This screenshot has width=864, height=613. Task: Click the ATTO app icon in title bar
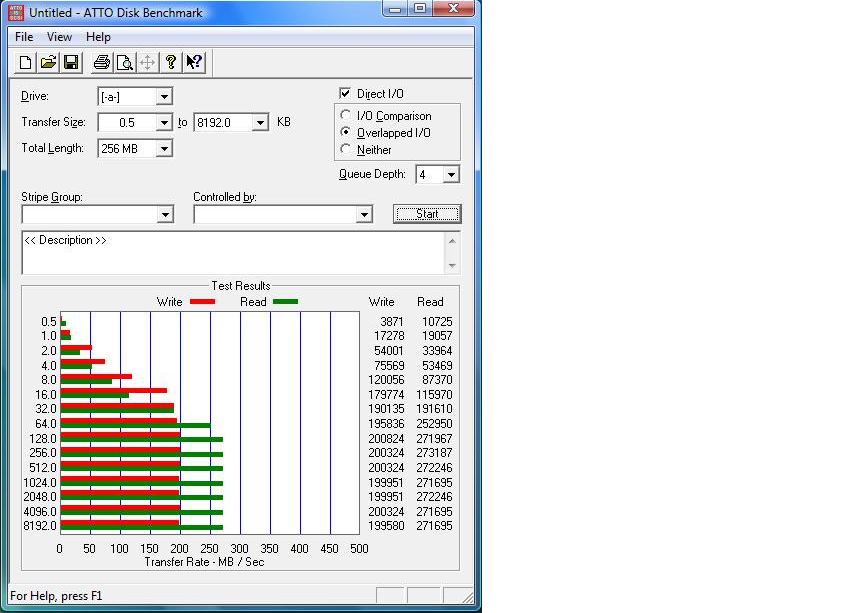(16, 13)
